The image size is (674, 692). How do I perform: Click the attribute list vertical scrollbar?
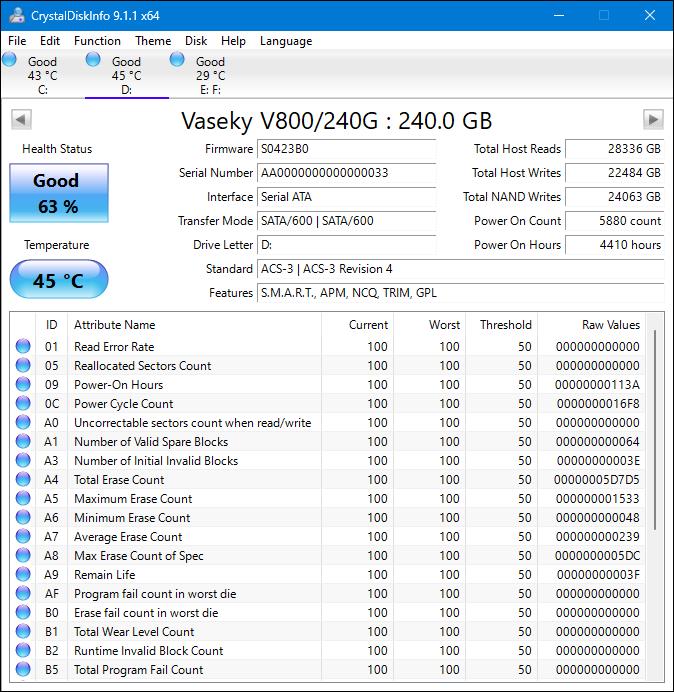(657, 430)
